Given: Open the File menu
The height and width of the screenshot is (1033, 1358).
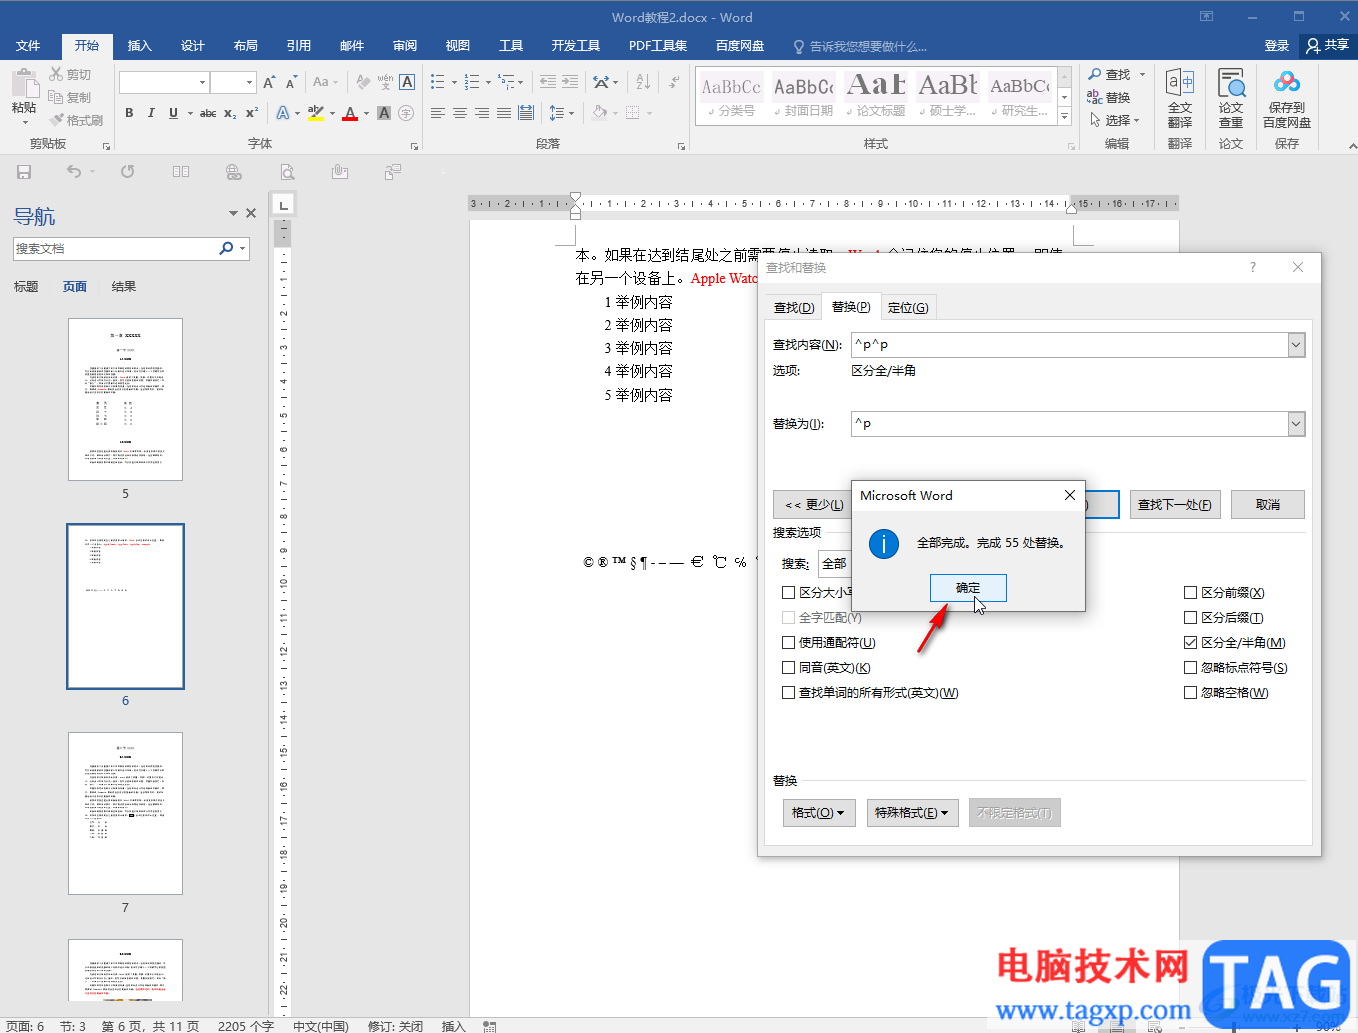Looking at the screenshot, I should (x=28, y=45).
